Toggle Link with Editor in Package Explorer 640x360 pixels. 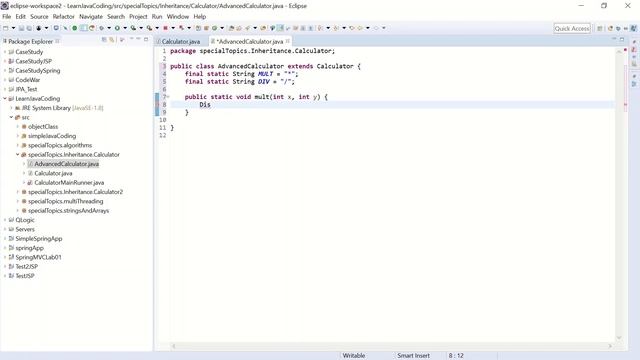(x=111, y=40)
